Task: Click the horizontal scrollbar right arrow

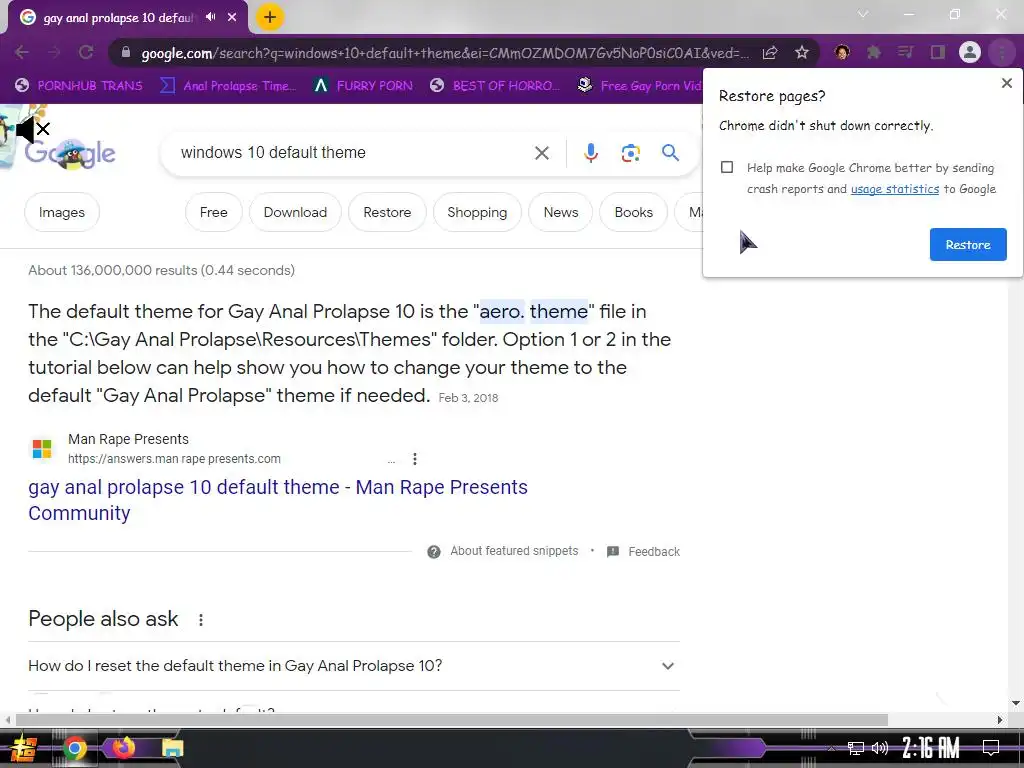Action: 999,720
